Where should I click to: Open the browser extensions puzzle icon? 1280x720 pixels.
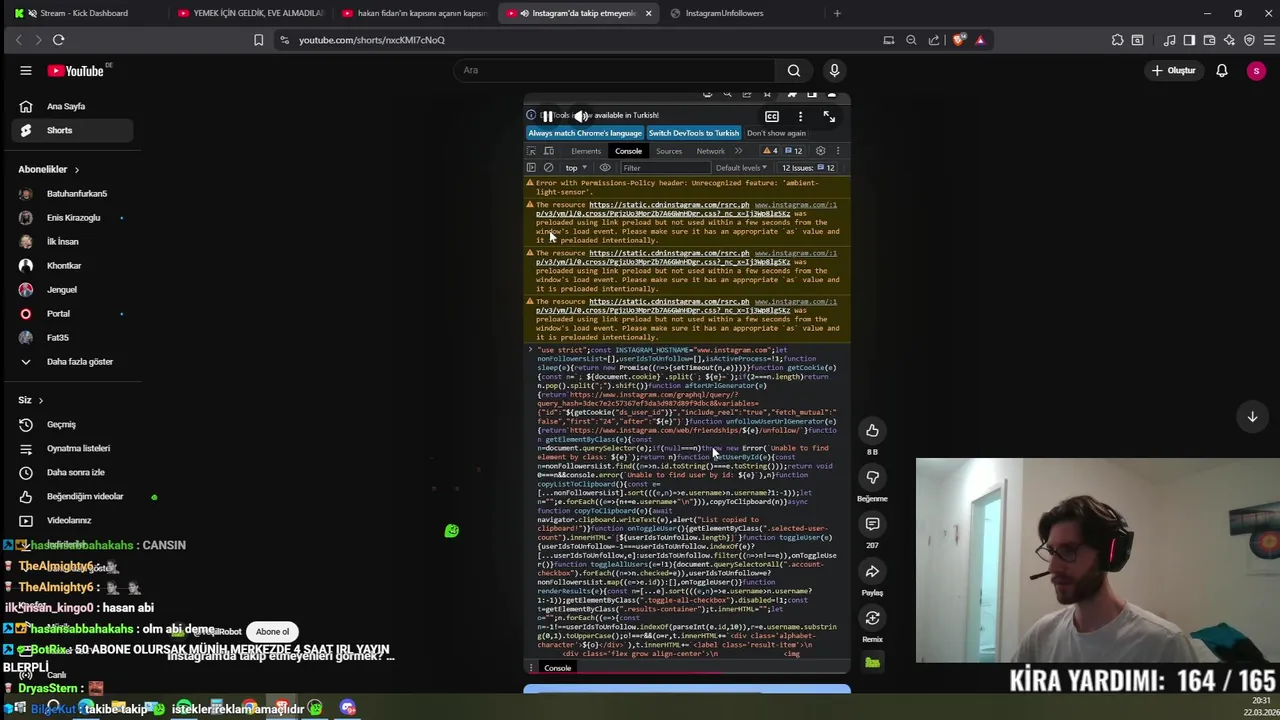(1117, 40)
